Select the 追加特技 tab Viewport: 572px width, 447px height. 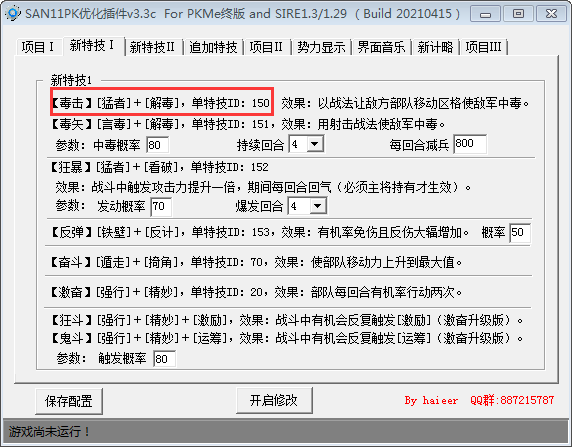[x=213, y=47]
